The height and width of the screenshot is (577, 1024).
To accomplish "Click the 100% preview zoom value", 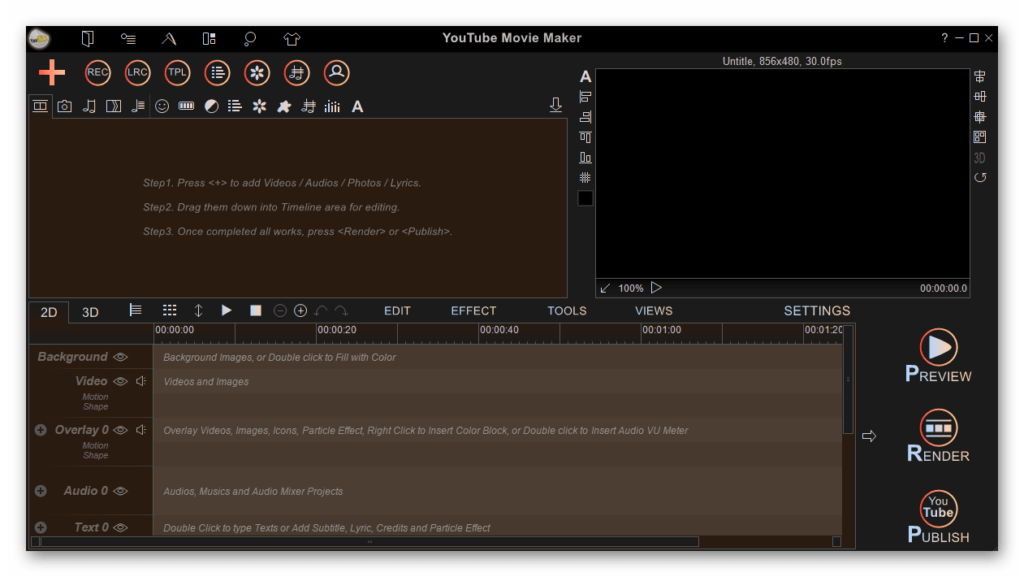I will (x=631, y=288).
